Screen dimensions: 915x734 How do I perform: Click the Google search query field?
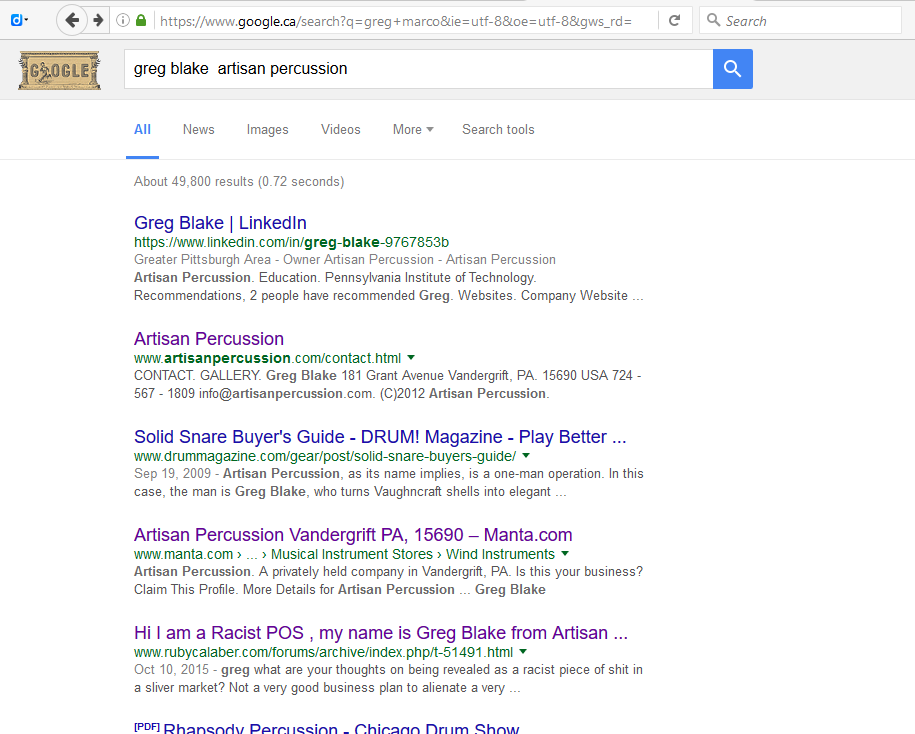tap(418, 69)
